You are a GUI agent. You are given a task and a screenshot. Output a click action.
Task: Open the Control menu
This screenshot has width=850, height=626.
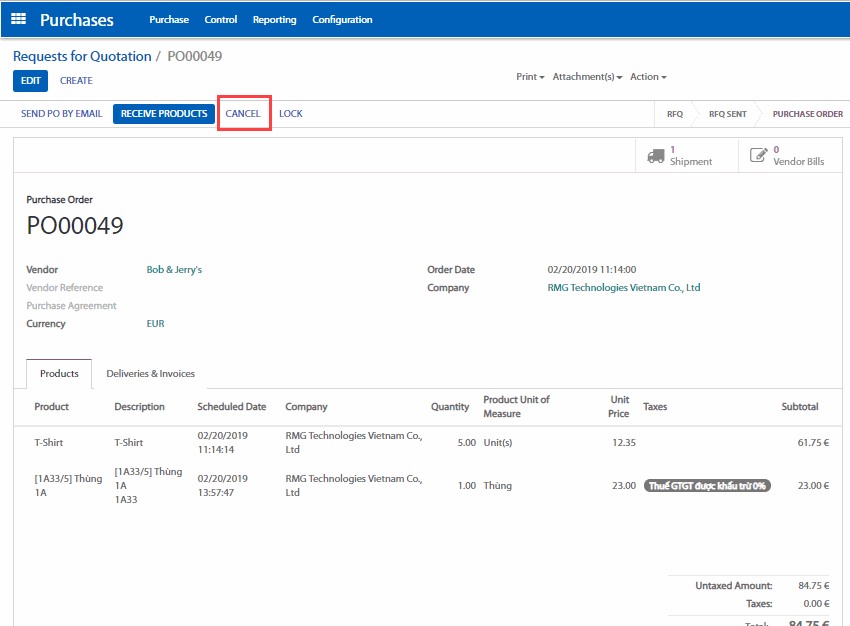(x=221, y=20)
